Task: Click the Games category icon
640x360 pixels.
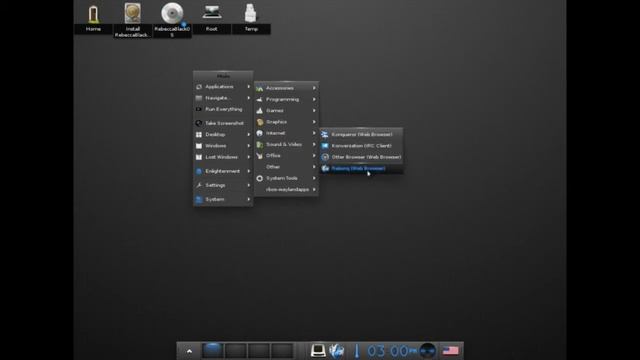Action: [260, 111]
